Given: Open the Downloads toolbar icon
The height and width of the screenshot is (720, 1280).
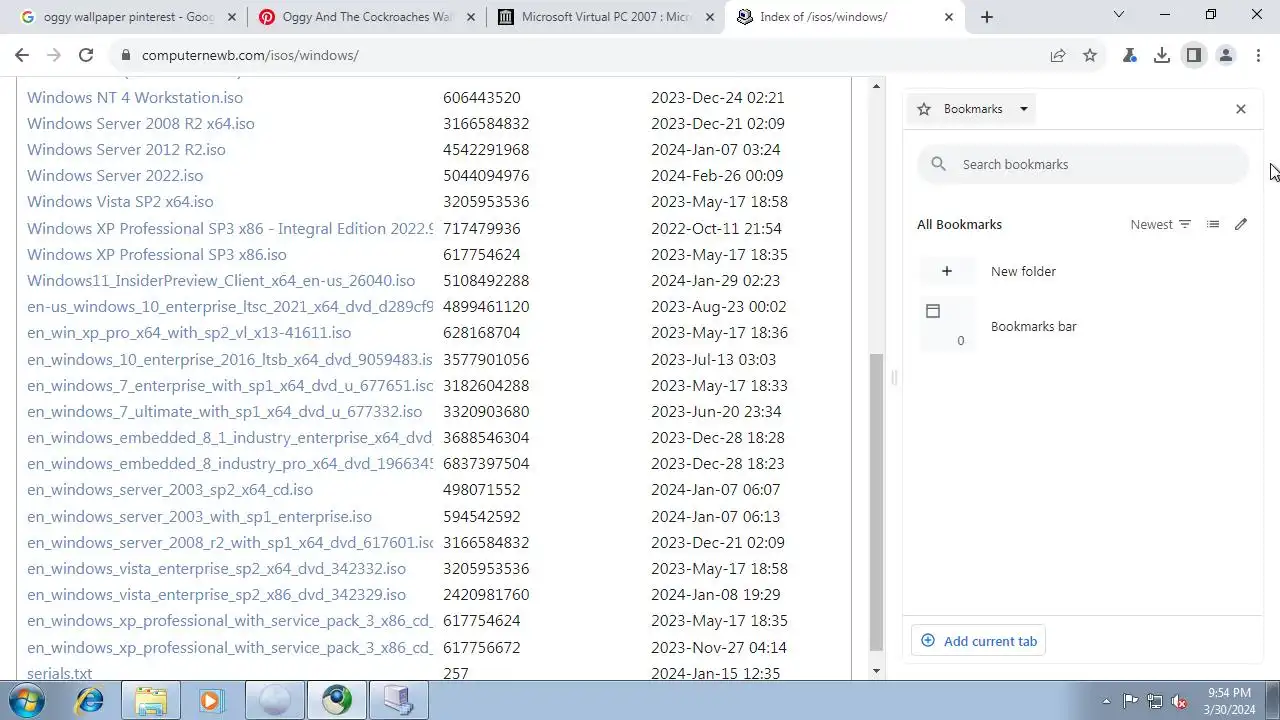Looking at the screenshot, I should (1162, 55).
